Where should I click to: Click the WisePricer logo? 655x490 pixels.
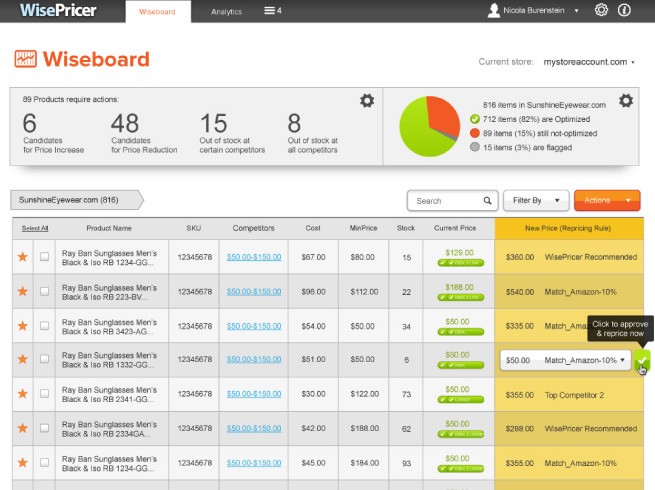point(58,10)
